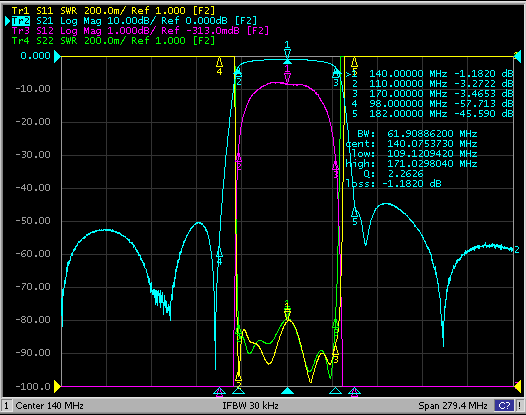Image resolution: width=526 pixels, height=415 pixels.
Task: Click the IFBW 30 kHz setting
Action: click(x=250, y=405)
